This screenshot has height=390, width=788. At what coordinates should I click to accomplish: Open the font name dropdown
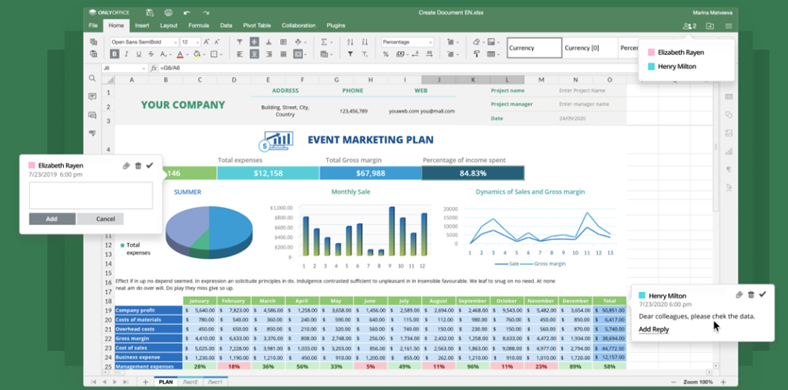[x=144, y=42]
